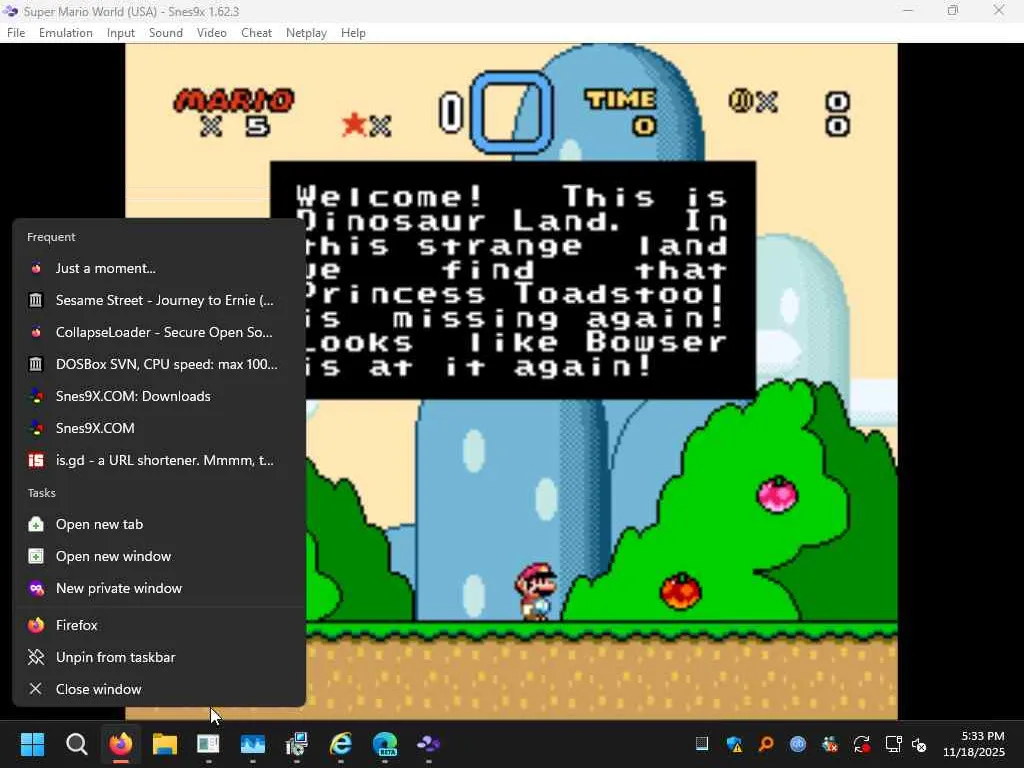Open the Snes9X.COM frequent entry
Screen dimensions: 1024x768
click(159, 428)
